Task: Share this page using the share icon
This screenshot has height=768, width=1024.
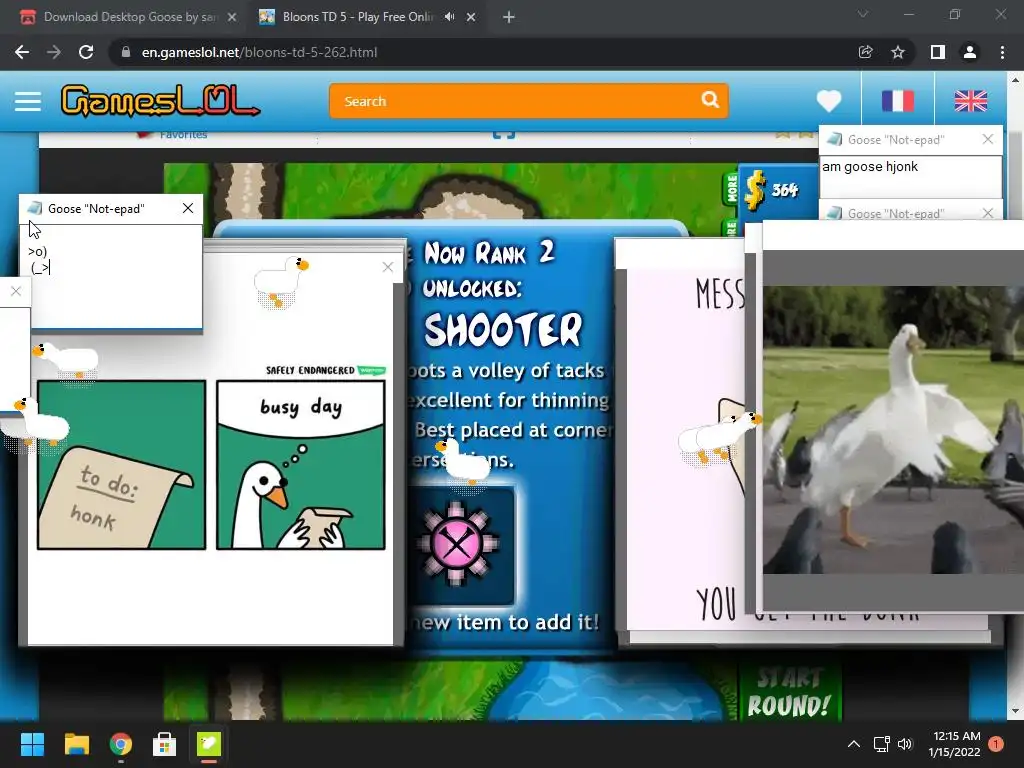Action: [865, 52]
